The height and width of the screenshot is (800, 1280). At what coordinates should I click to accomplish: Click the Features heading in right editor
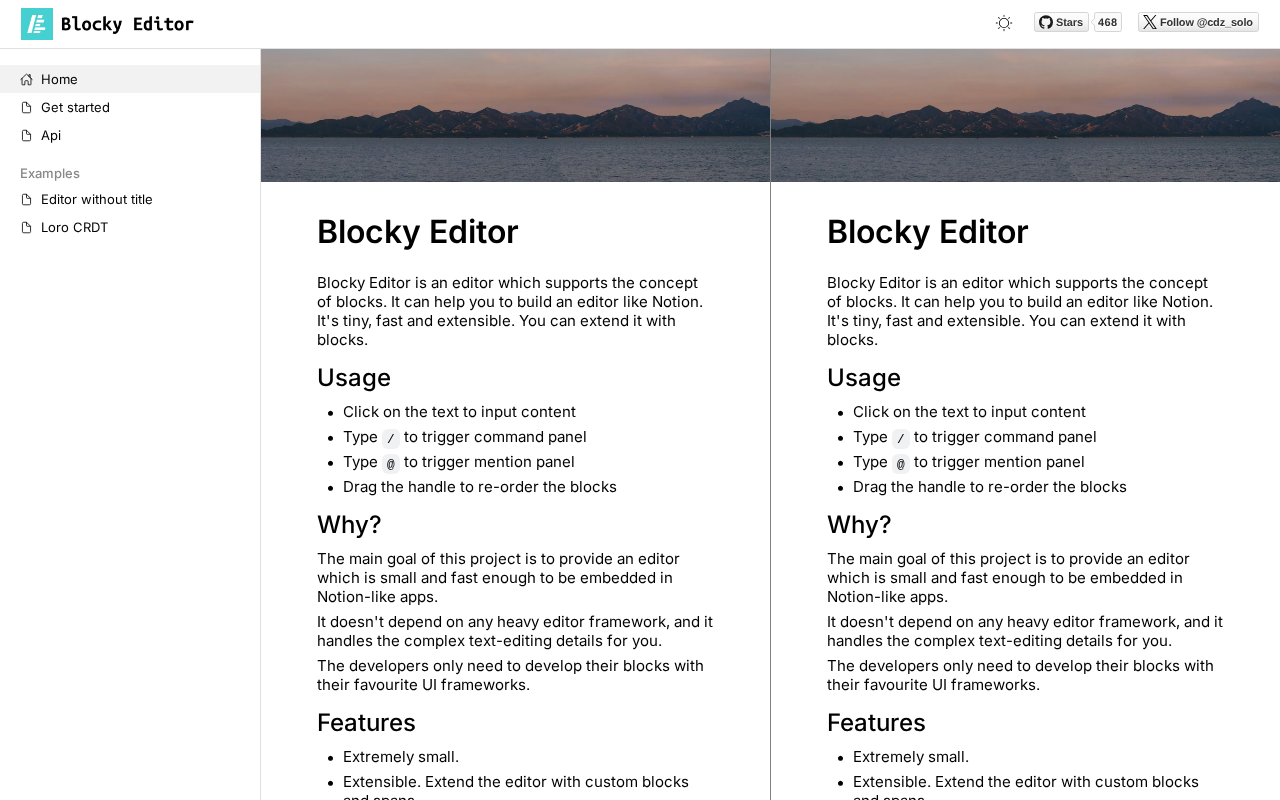tap(876, 722)
